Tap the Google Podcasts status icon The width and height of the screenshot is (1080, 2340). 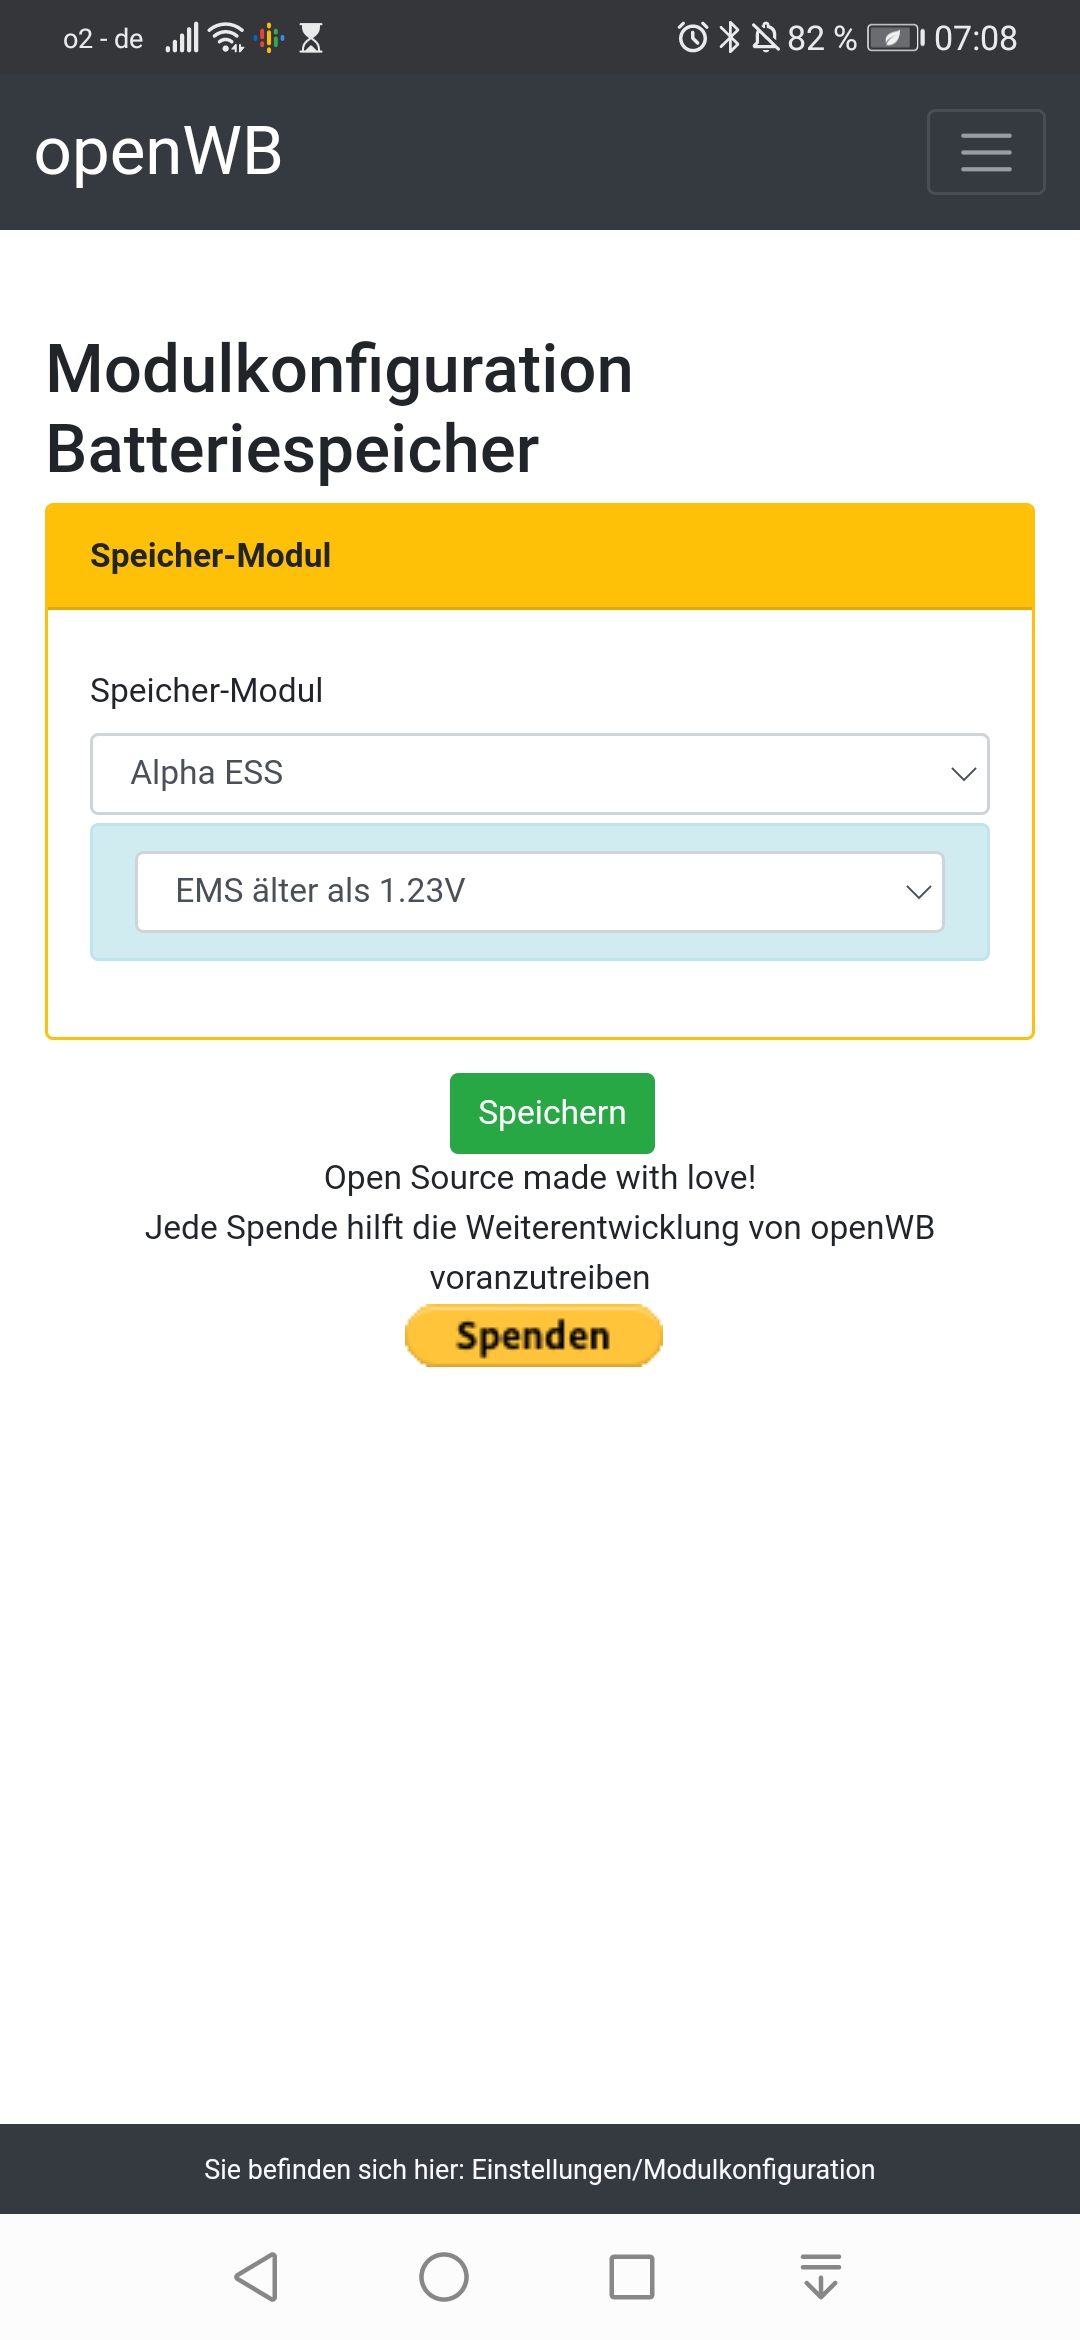pyautogui.click(x=269, y=38)
